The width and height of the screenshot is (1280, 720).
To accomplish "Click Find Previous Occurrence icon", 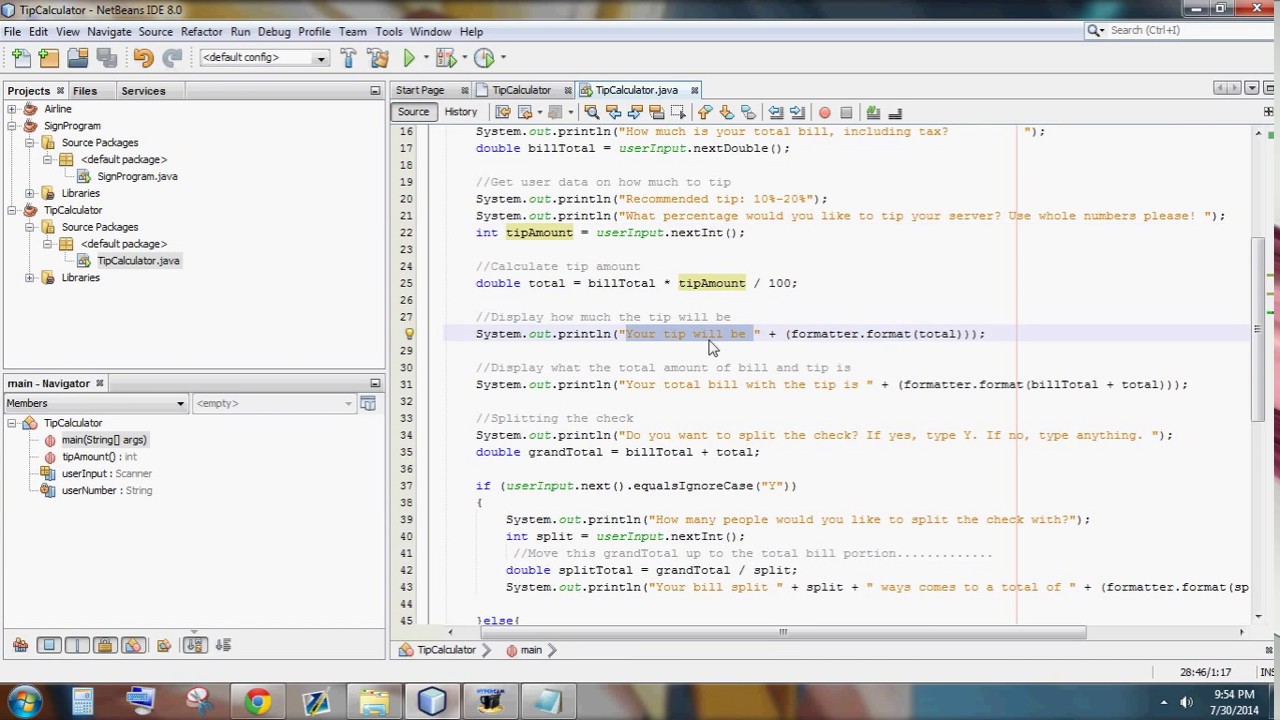I will 613,112.
